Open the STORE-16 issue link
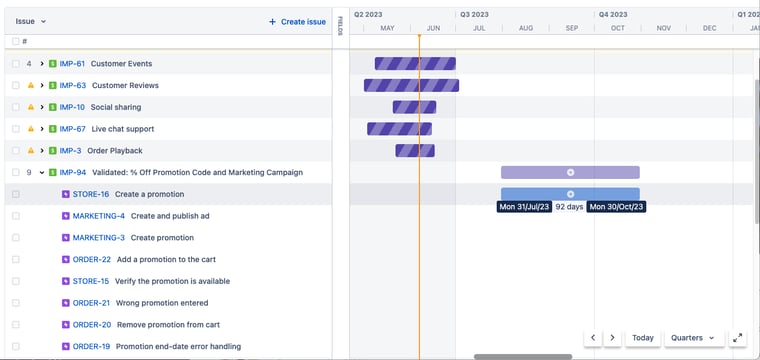 (91, 194)
